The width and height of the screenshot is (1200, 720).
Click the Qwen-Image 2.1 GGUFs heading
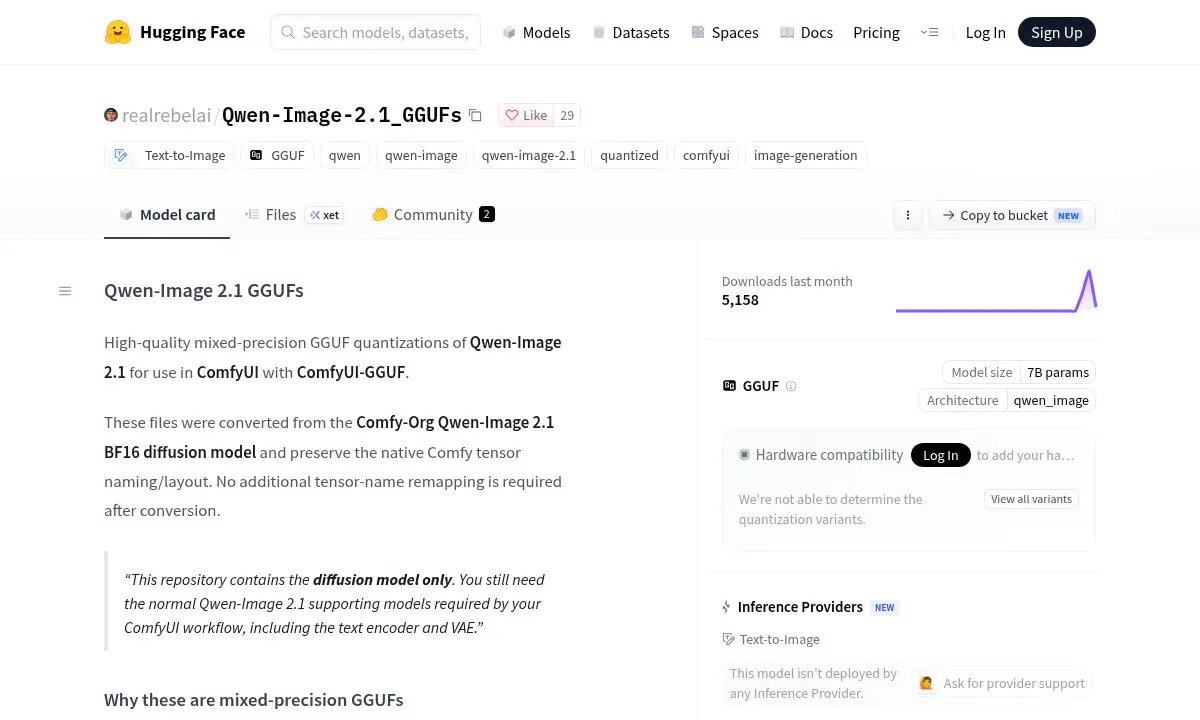[x=204, y=291]
